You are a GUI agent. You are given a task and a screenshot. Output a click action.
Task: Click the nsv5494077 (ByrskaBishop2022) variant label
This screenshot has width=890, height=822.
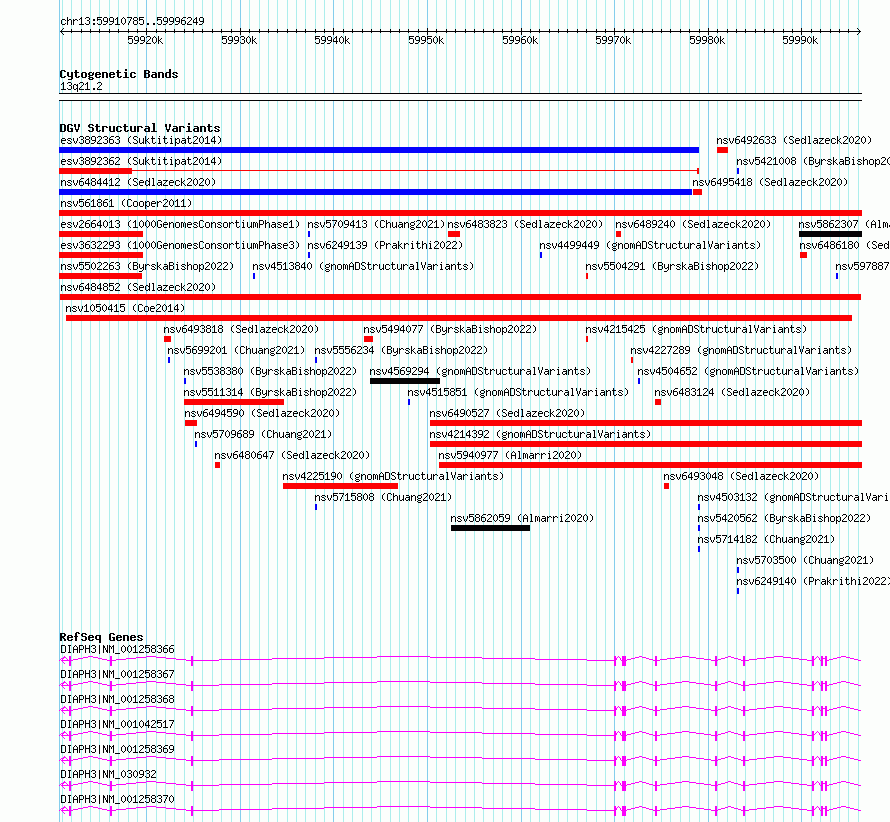point(450,329)
